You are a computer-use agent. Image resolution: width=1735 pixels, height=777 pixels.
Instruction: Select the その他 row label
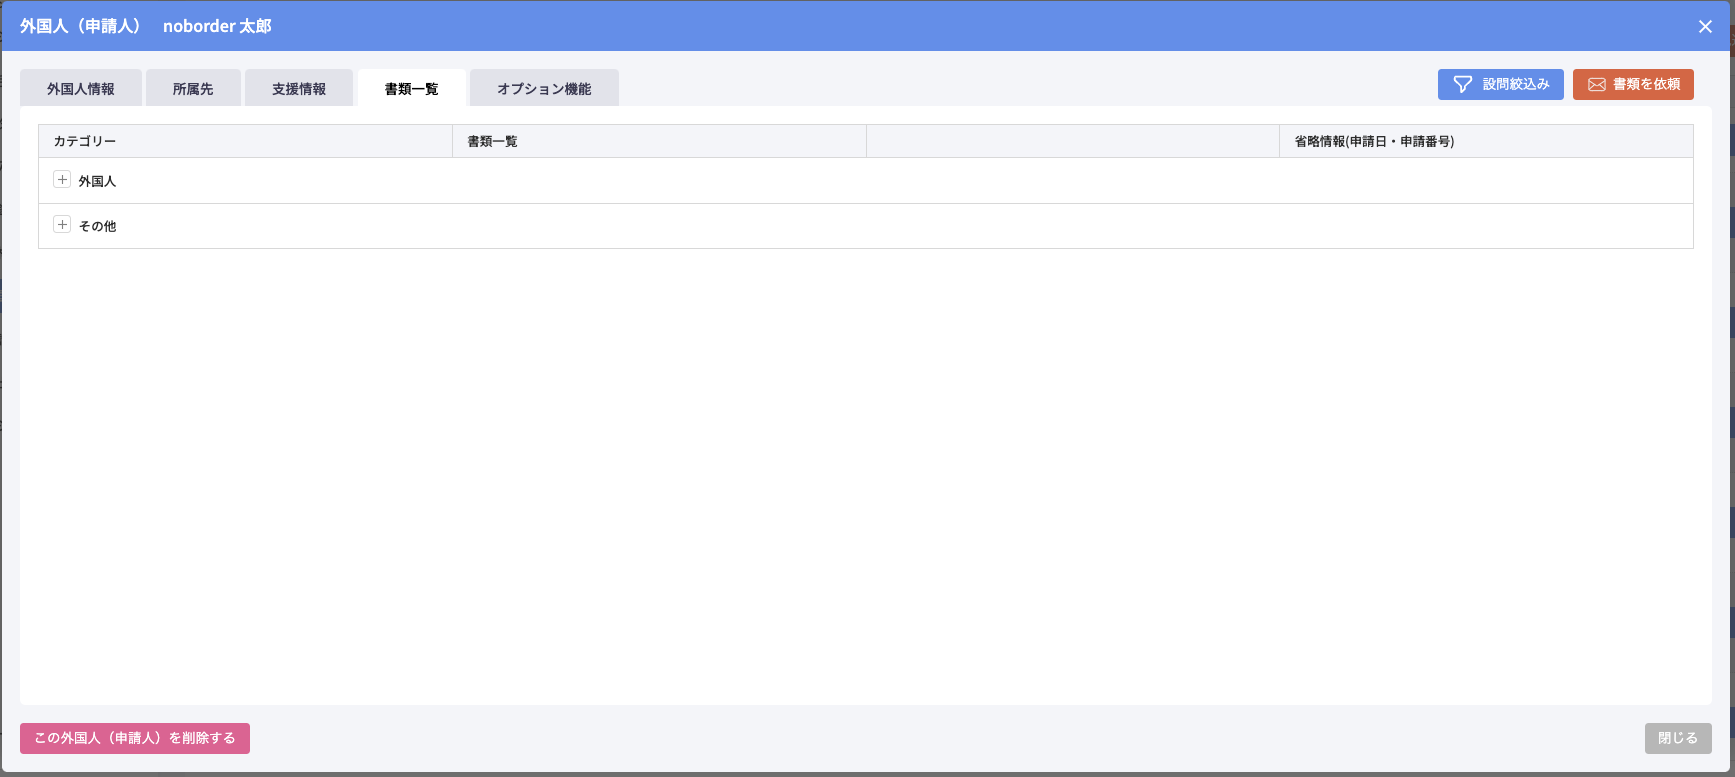point(97,226)
